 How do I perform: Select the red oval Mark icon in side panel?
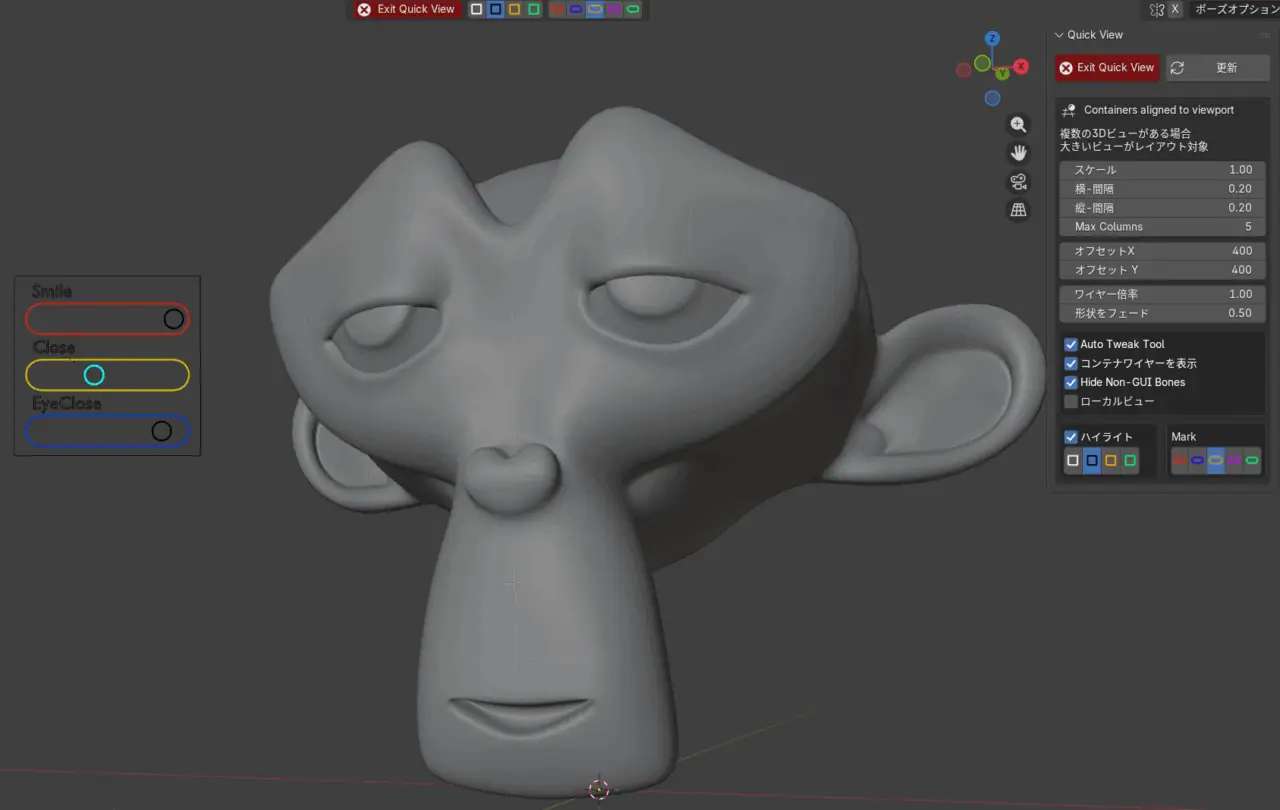coord(1179,460)
